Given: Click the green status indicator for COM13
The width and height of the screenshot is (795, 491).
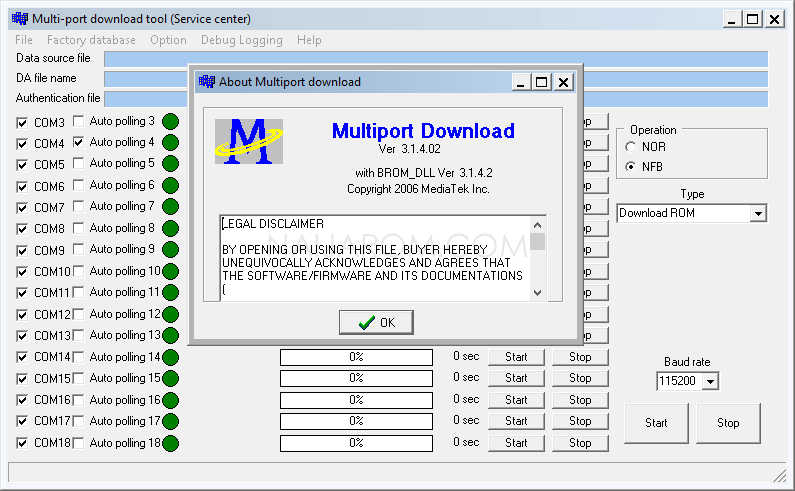Looking at the screenshot, I should click(170, 336).
